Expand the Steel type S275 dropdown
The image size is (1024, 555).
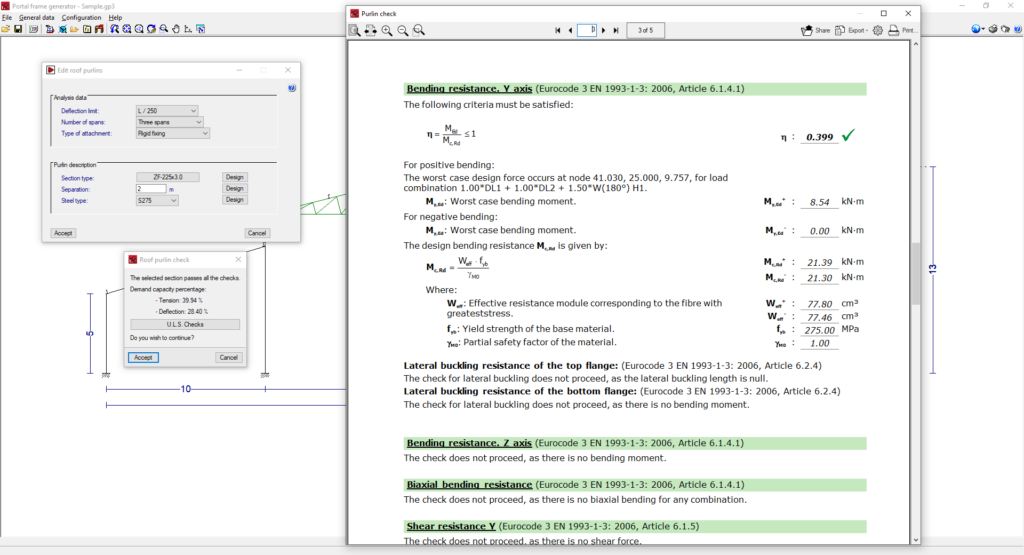[x=158, y=200]
